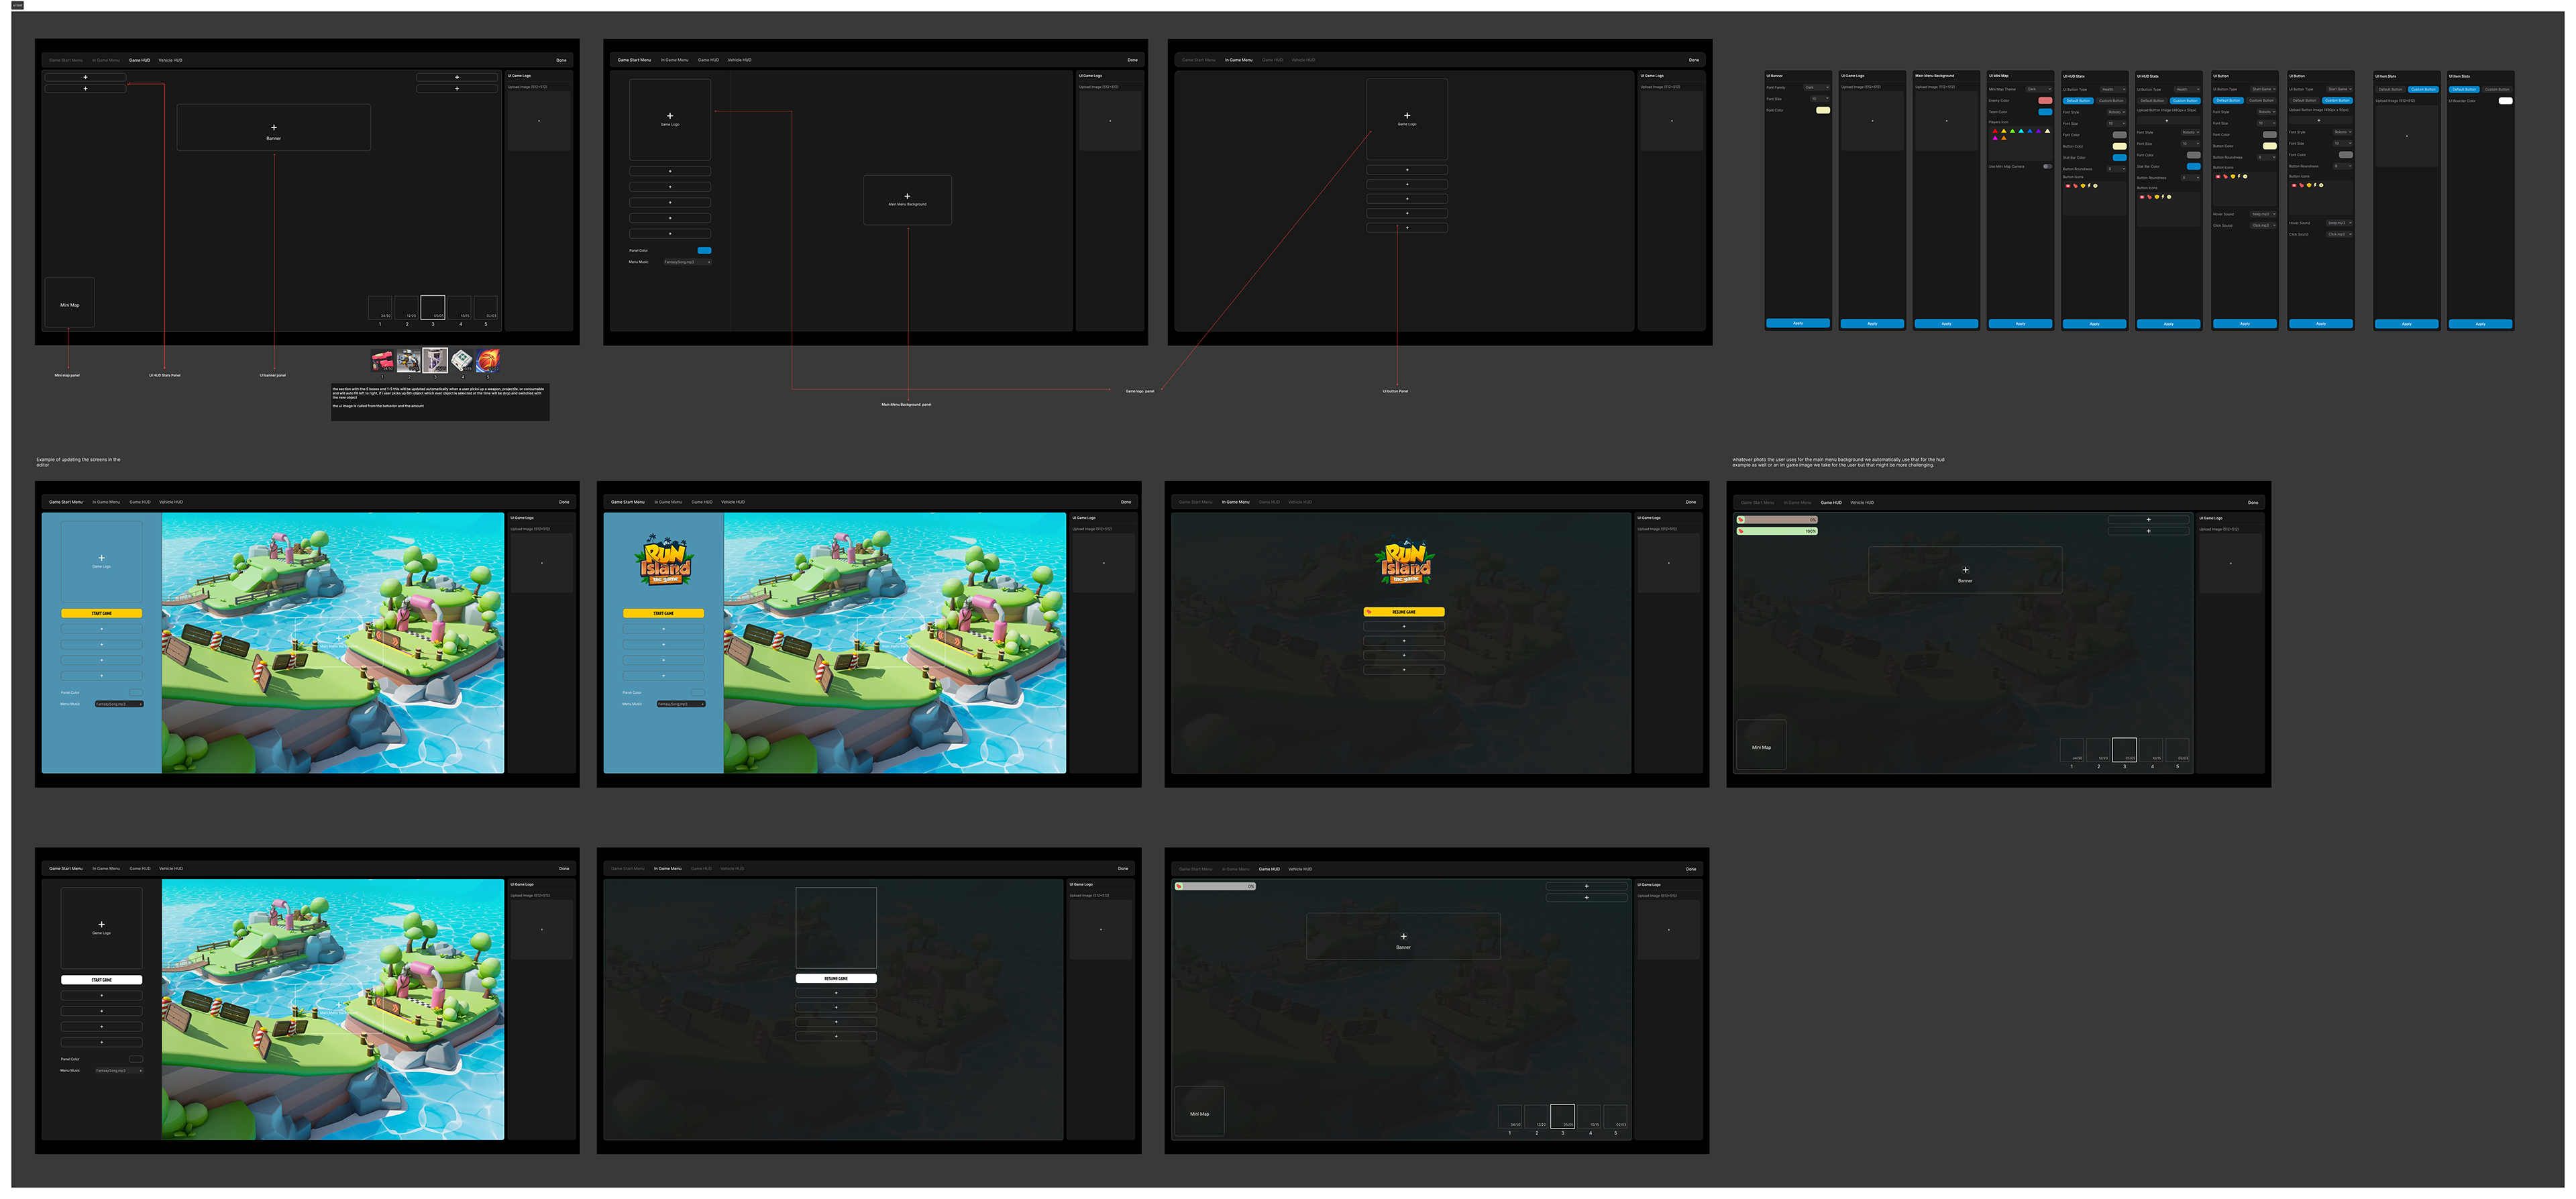
Task: Click upload image area in UI Item Slots panel
Action: (2407, 136)
